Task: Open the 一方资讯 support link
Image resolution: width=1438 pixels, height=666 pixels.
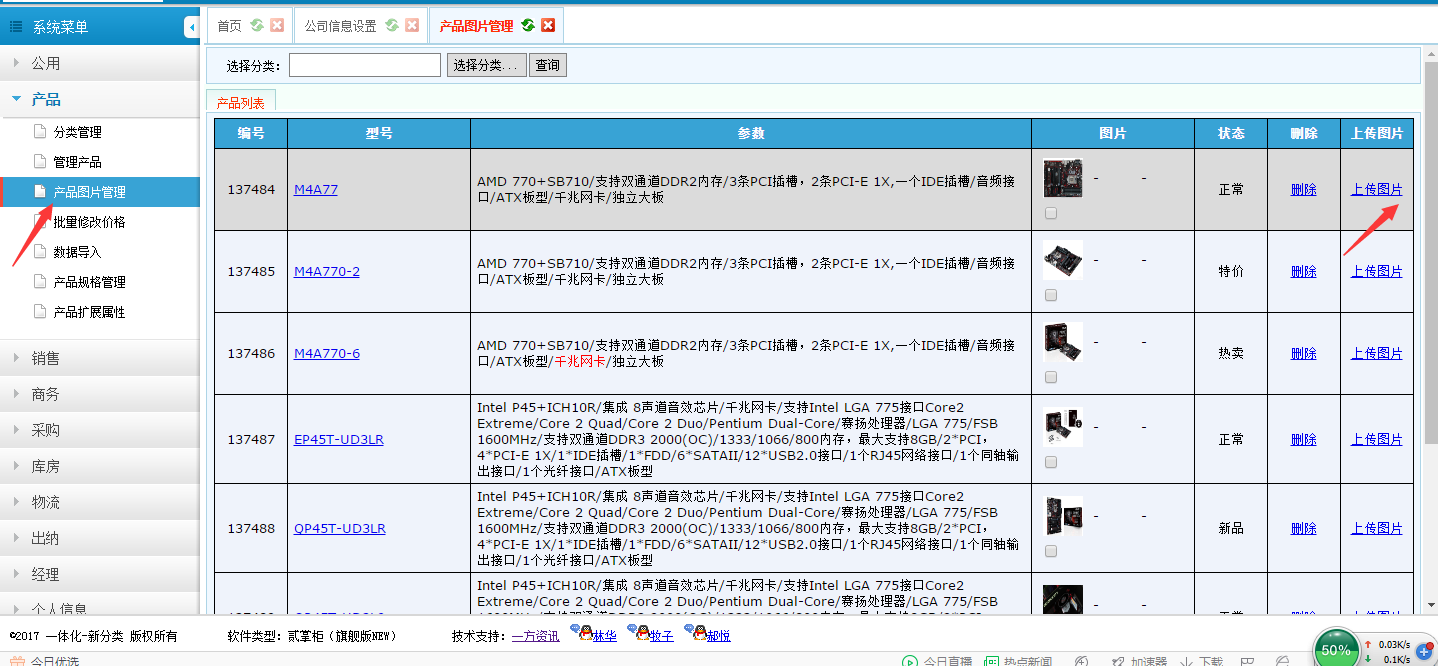Action: point(536,635)
